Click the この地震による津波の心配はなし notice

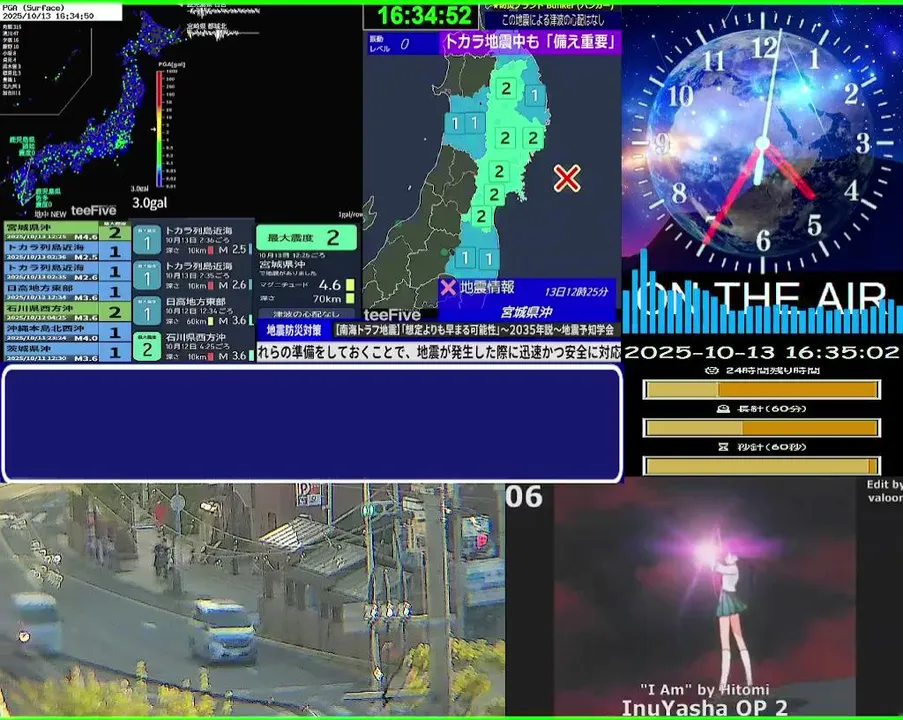pos(553,20)
